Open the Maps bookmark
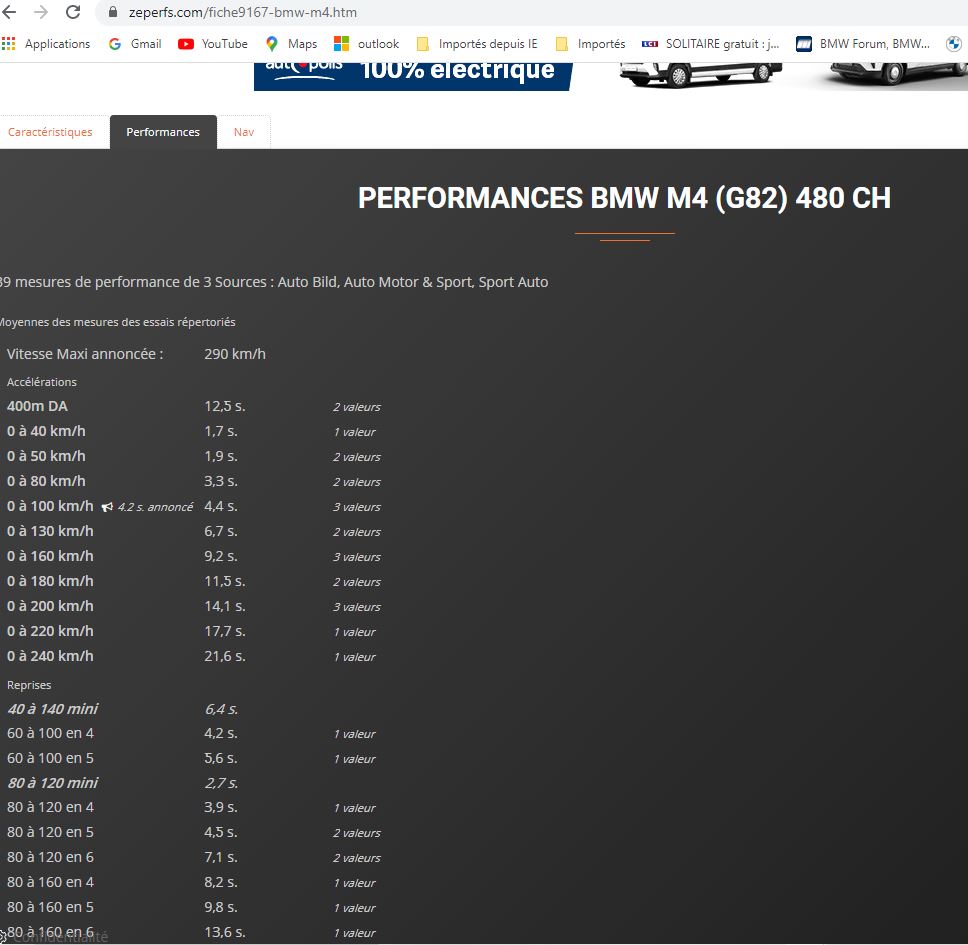 point(291,44)
